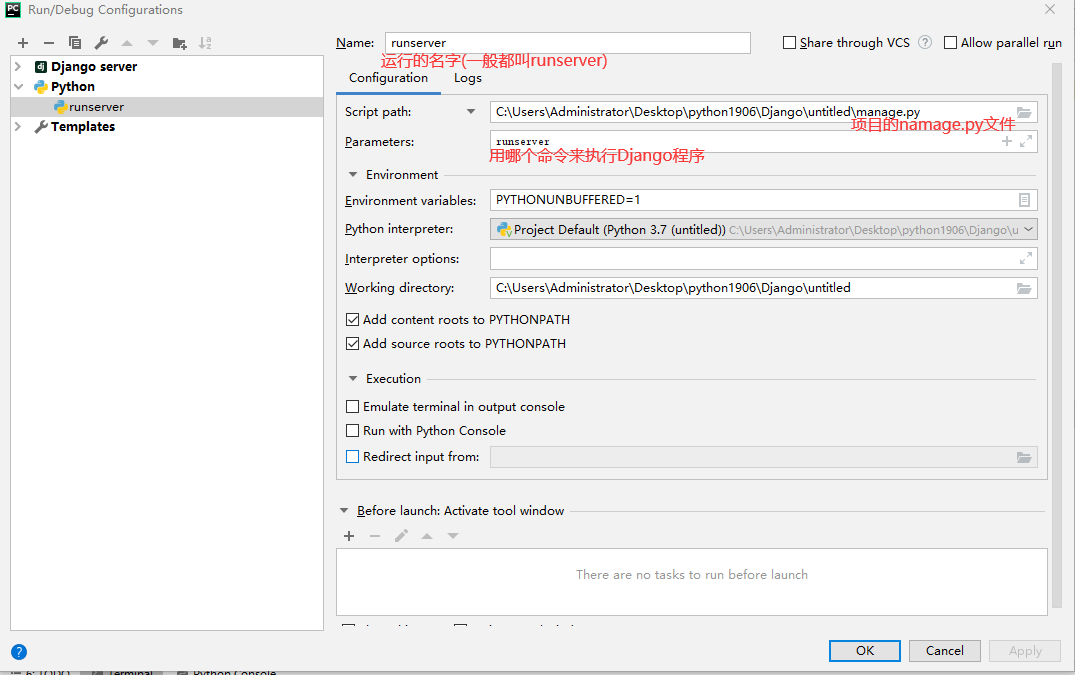Enable Emulate terminal in output console
This screenshot has height=675, width=1075.
pyautogui.click(x=352, y=406)
